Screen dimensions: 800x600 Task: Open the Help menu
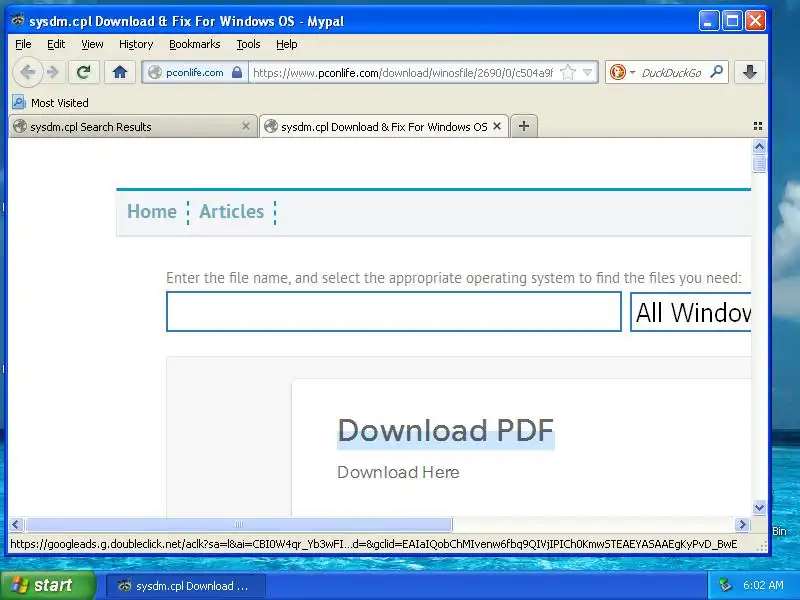(287, 44)
